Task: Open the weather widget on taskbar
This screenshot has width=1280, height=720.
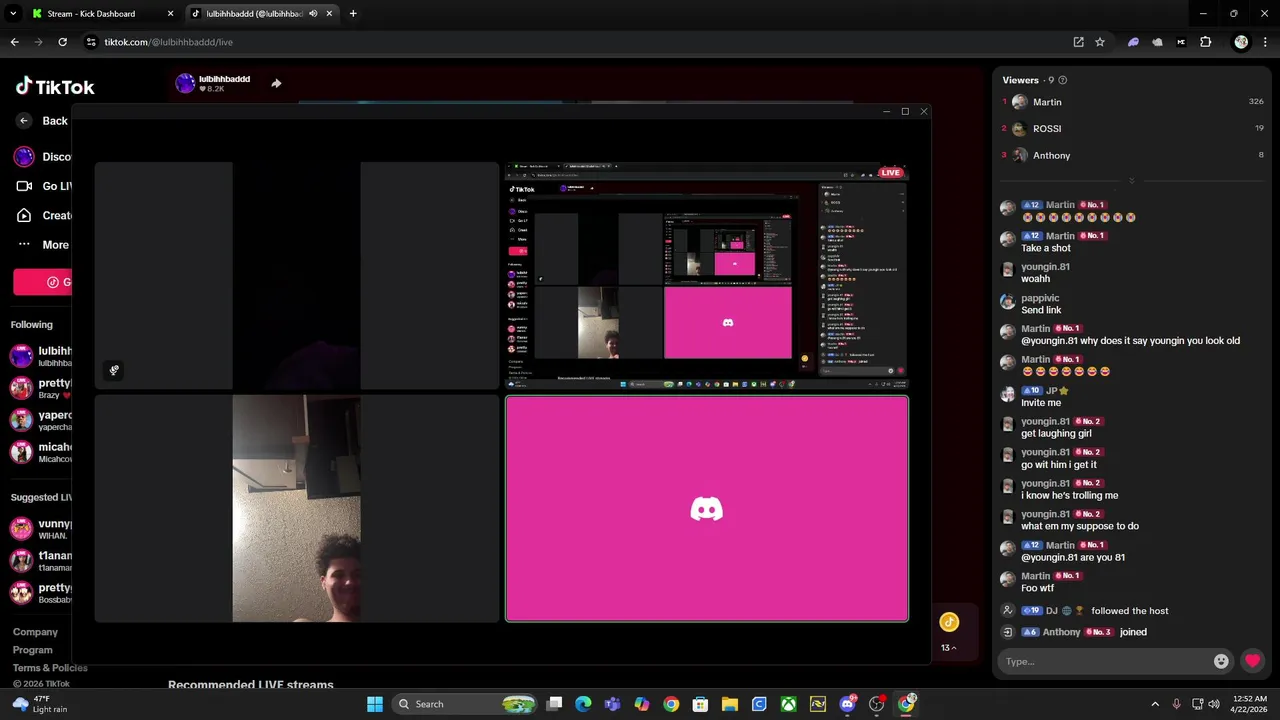Action: (x=40, y=704)
